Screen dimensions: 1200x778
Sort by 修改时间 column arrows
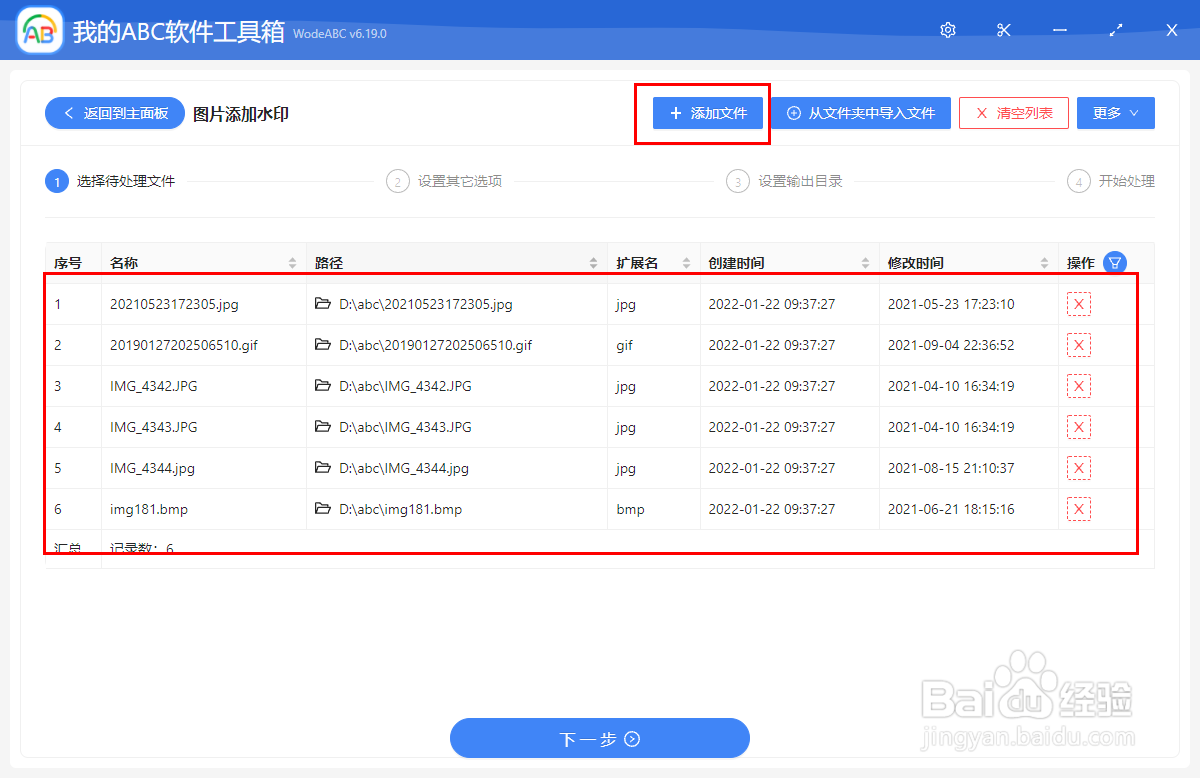[x=1044, y=263]
